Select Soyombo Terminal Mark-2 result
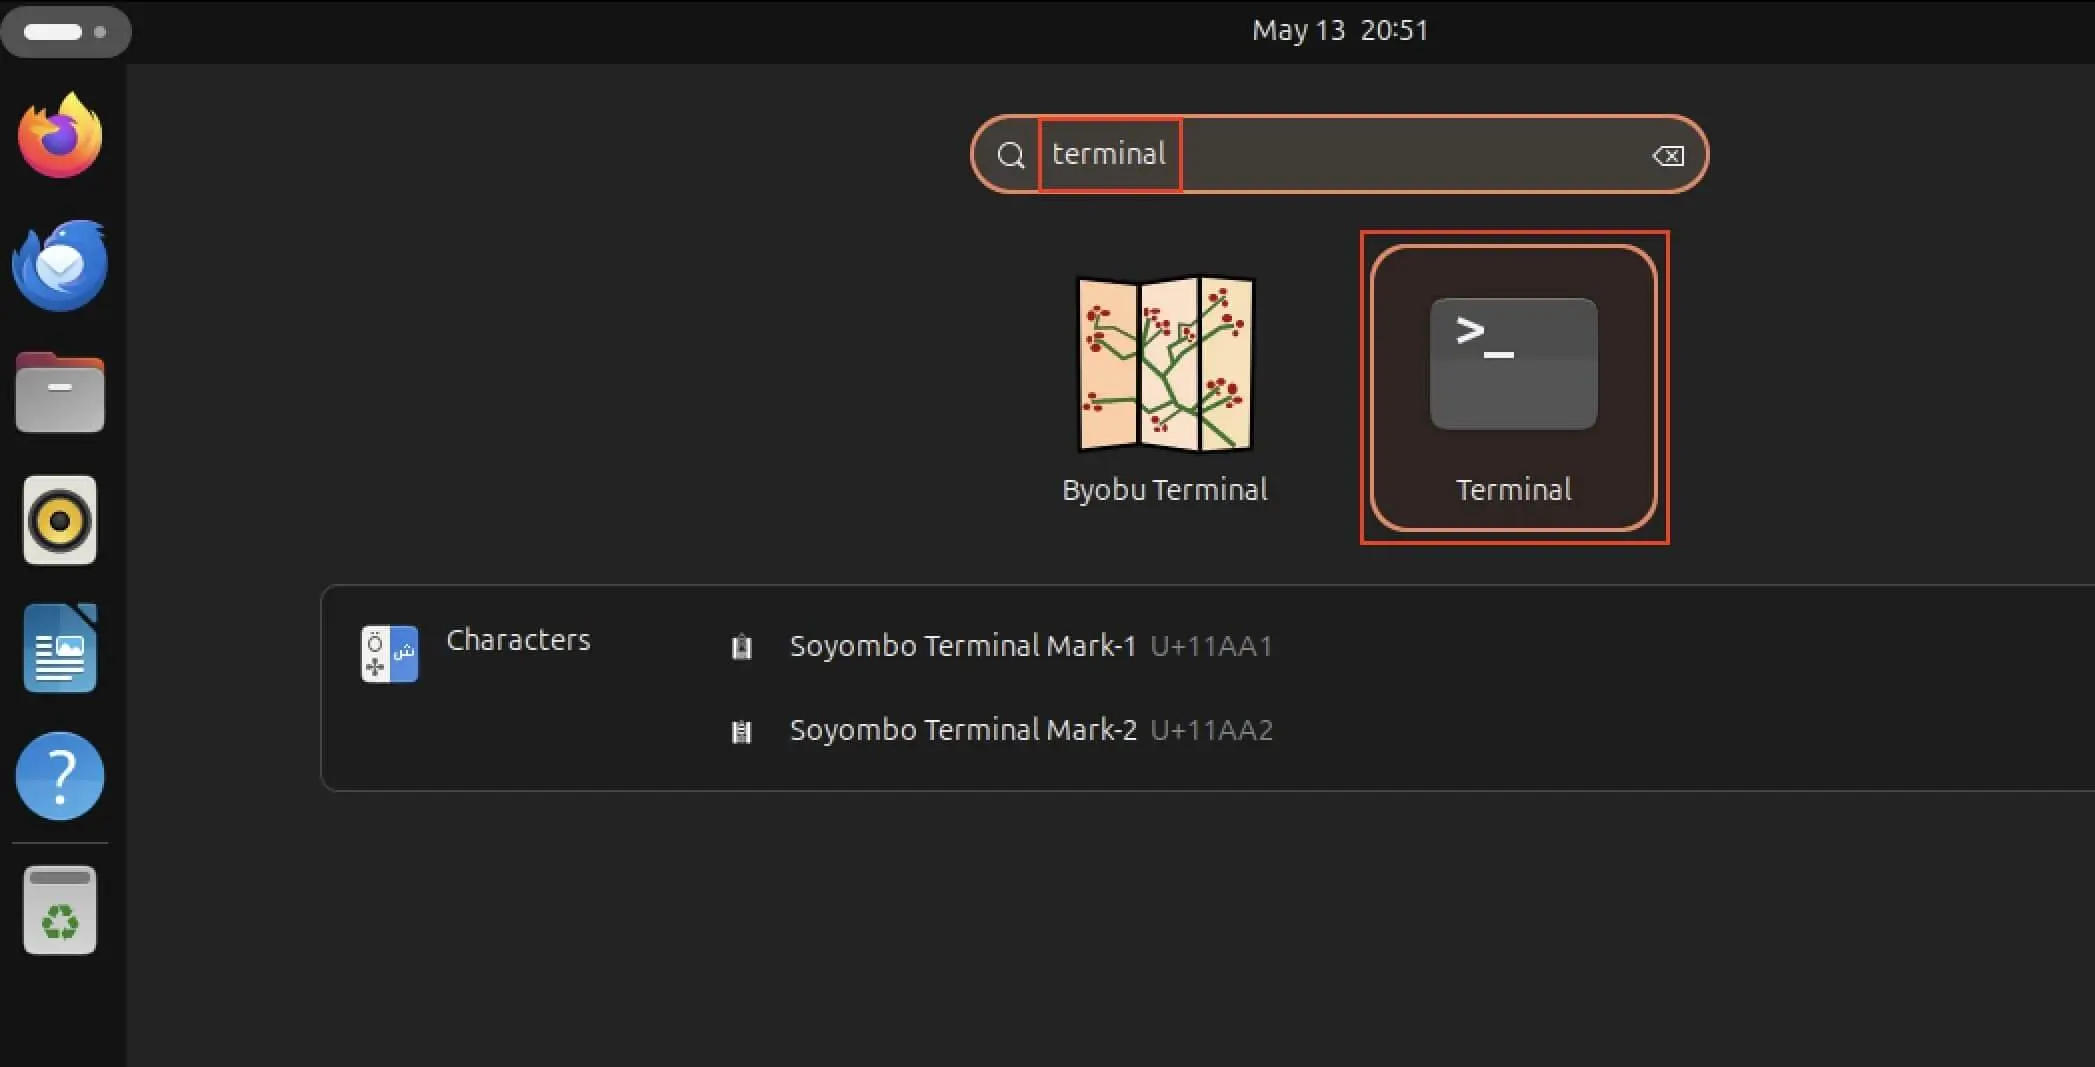This screenshot has height=1067, width=2095. [x=1030, y=731]
